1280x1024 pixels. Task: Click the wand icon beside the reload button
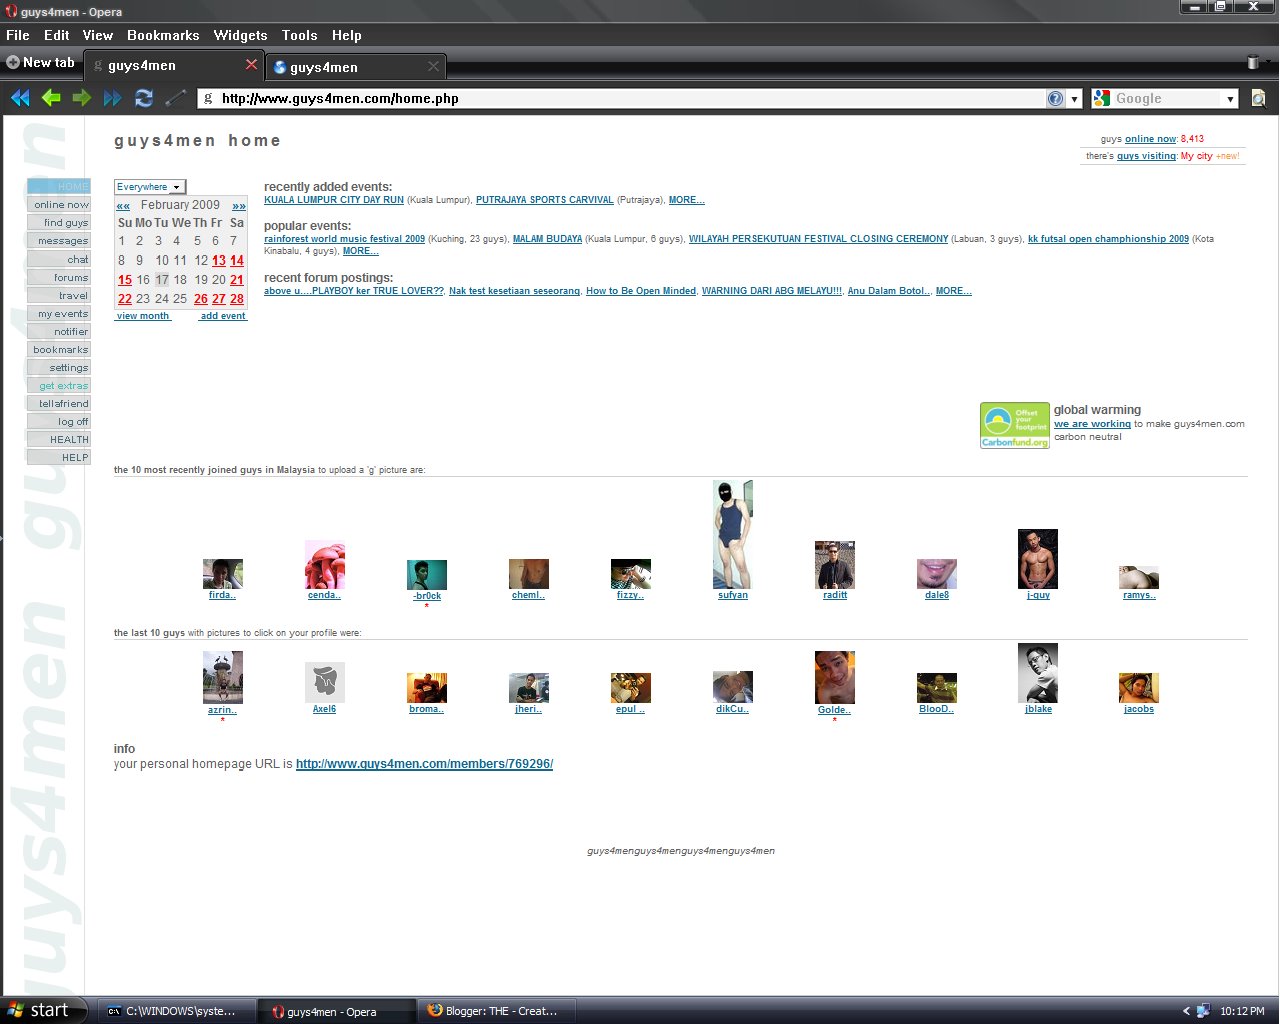point(176,98)
